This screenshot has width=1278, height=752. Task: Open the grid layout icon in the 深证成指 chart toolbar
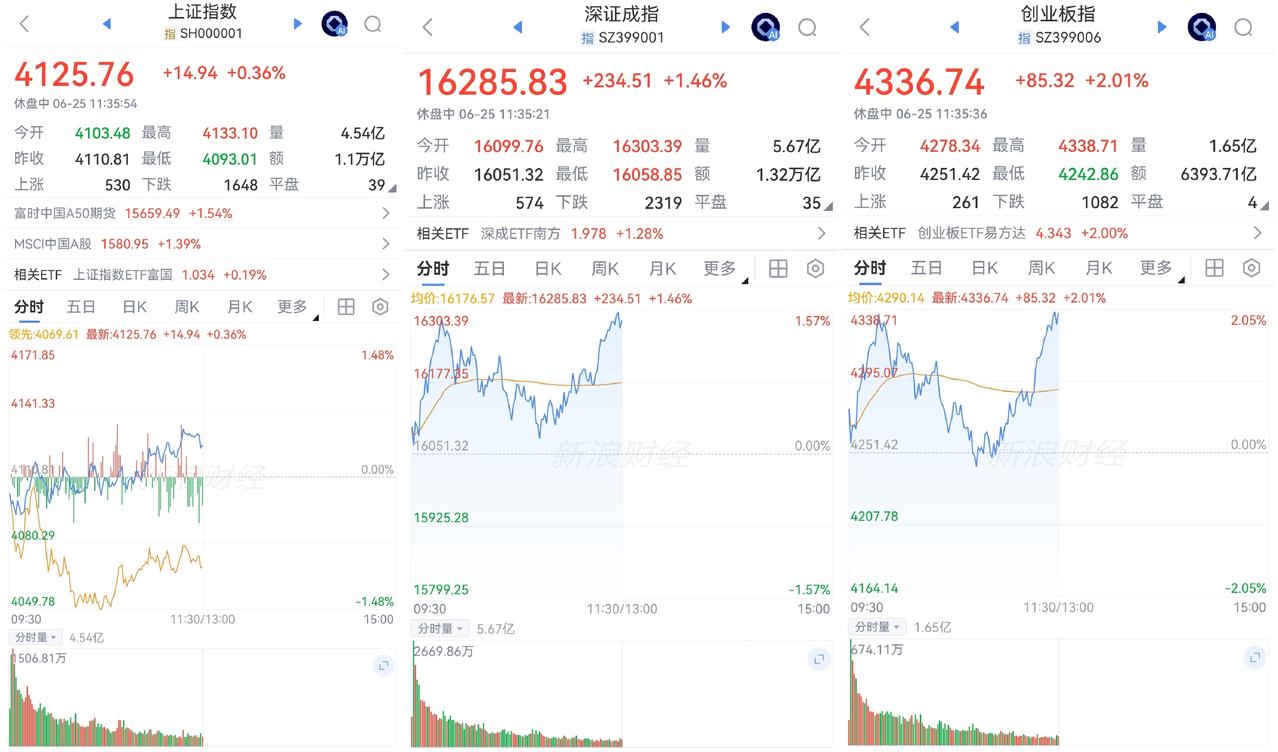coord(778,268)
